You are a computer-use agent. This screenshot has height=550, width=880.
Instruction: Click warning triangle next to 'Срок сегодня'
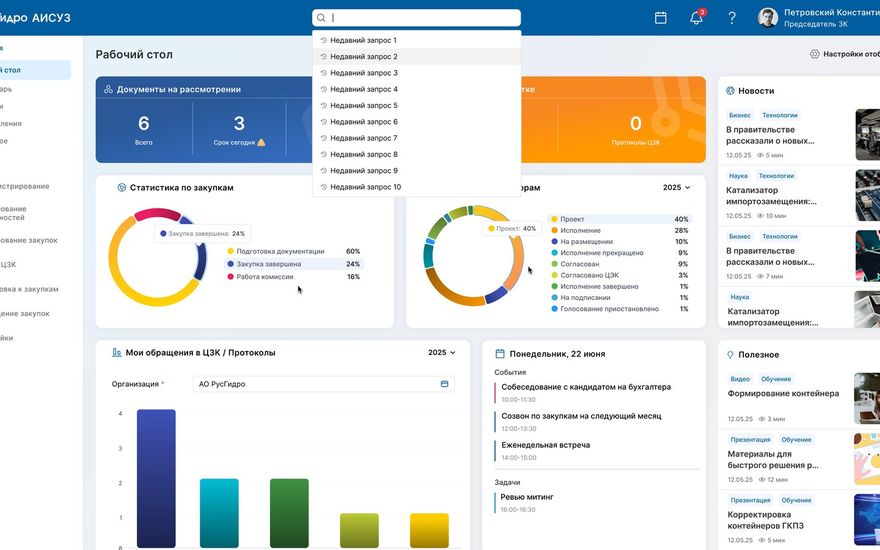pos(261,143)
